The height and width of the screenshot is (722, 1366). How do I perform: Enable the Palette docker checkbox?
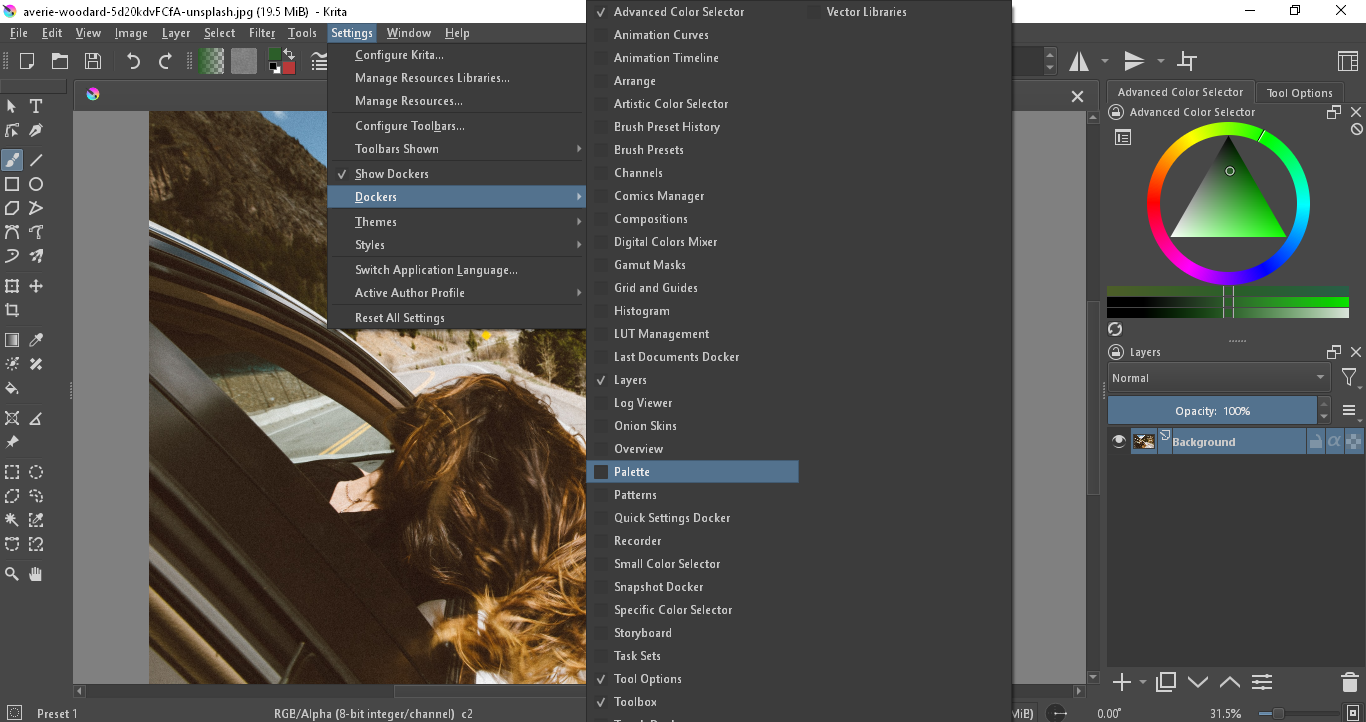click(x=601, y=472)
